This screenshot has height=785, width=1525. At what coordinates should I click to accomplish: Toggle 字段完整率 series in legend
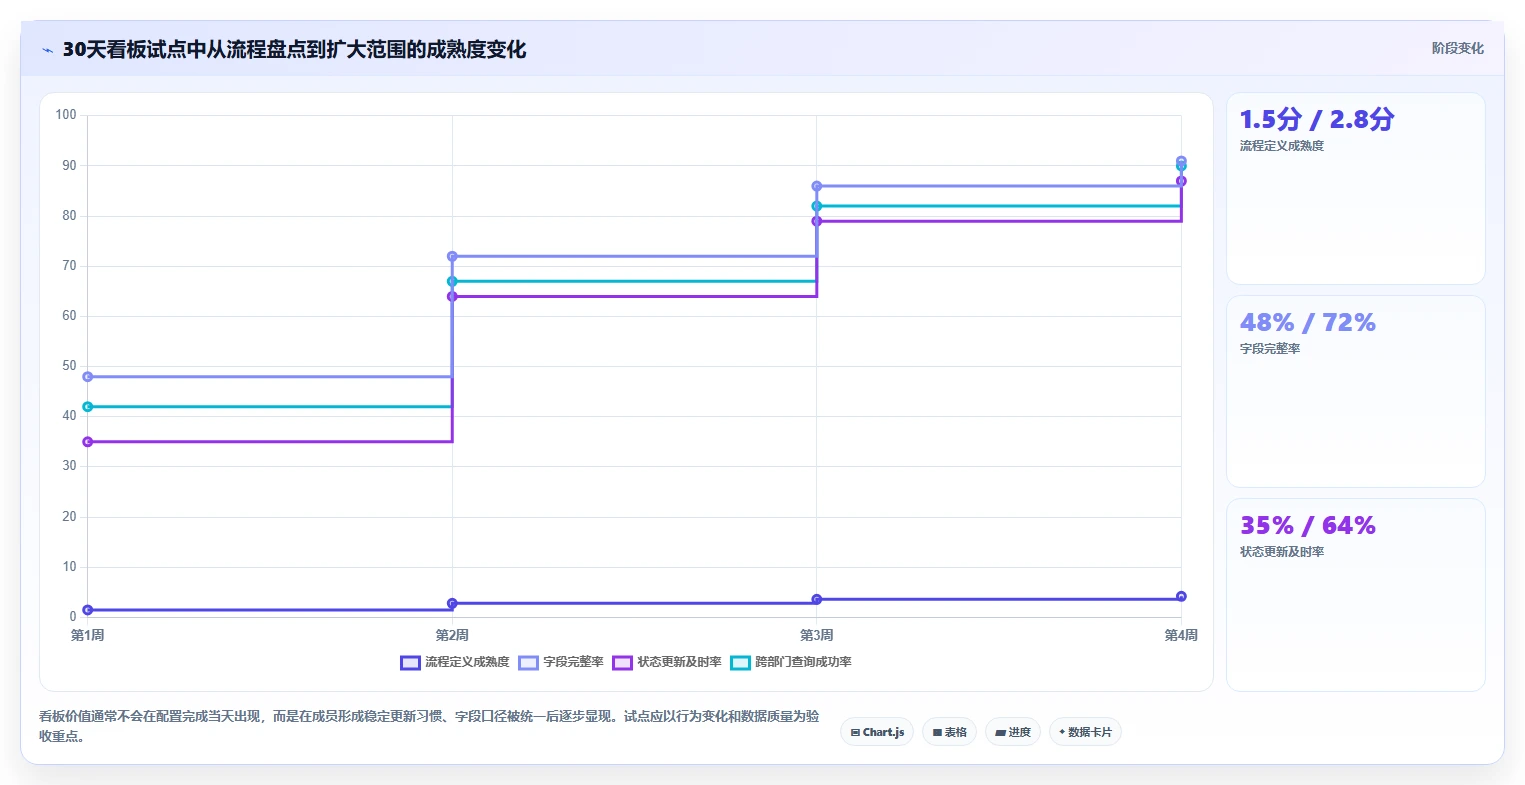tap(561, 662)
